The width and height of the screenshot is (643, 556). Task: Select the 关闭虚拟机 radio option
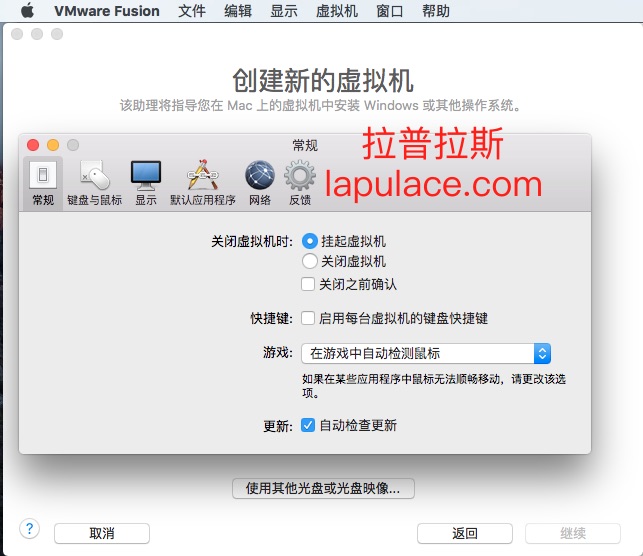click(310, 261)
